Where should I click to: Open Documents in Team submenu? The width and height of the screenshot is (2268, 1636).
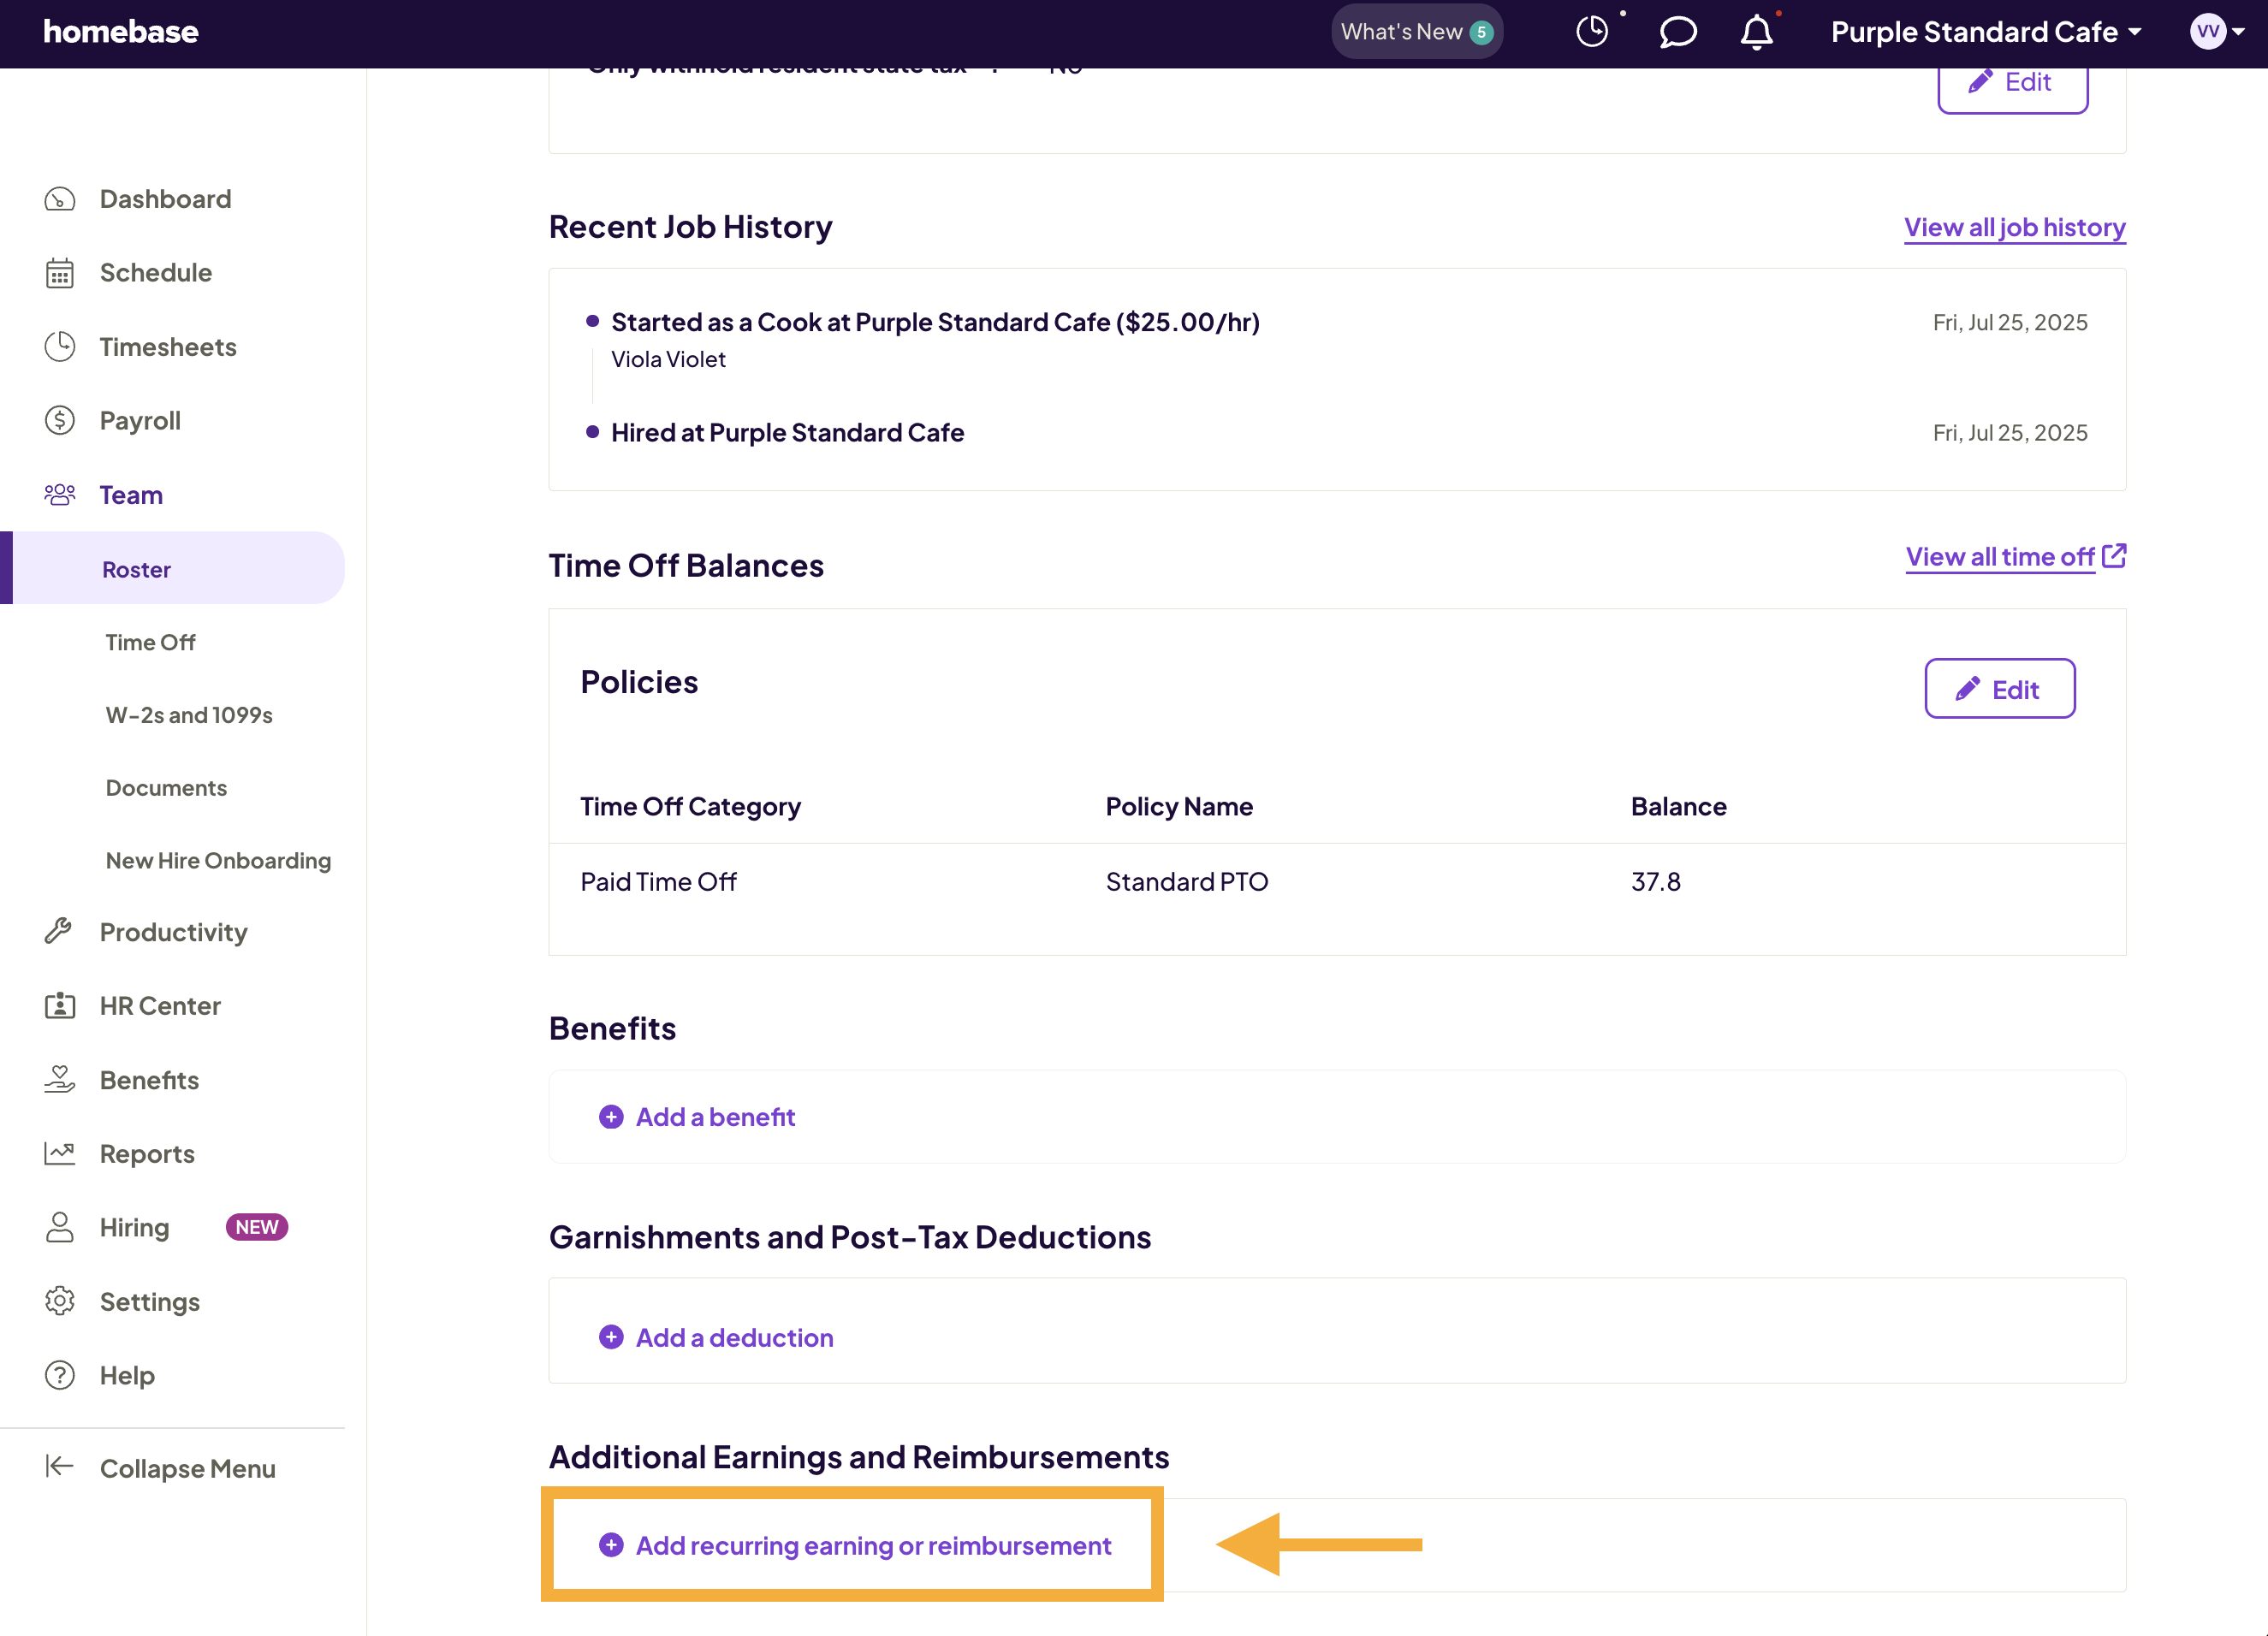click(166, 788)
